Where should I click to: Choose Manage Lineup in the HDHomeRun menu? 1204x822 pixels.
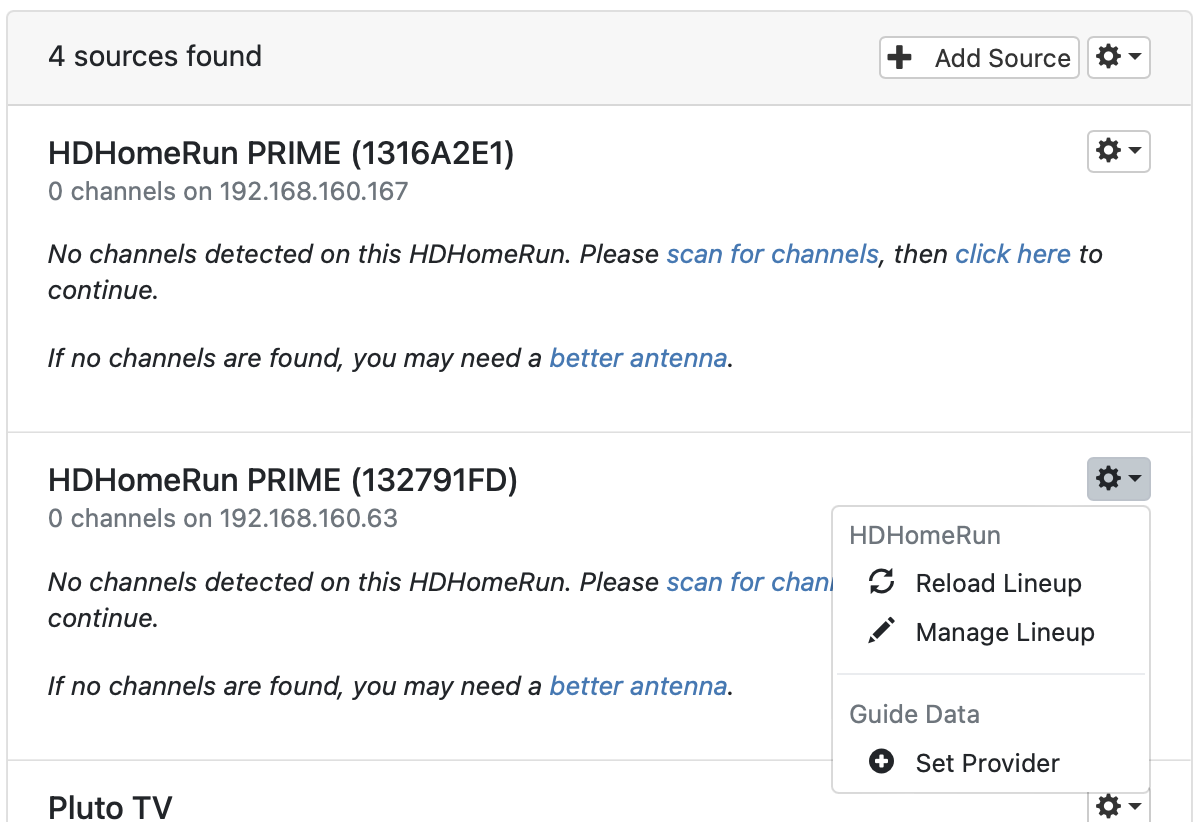click(1005, 631)
